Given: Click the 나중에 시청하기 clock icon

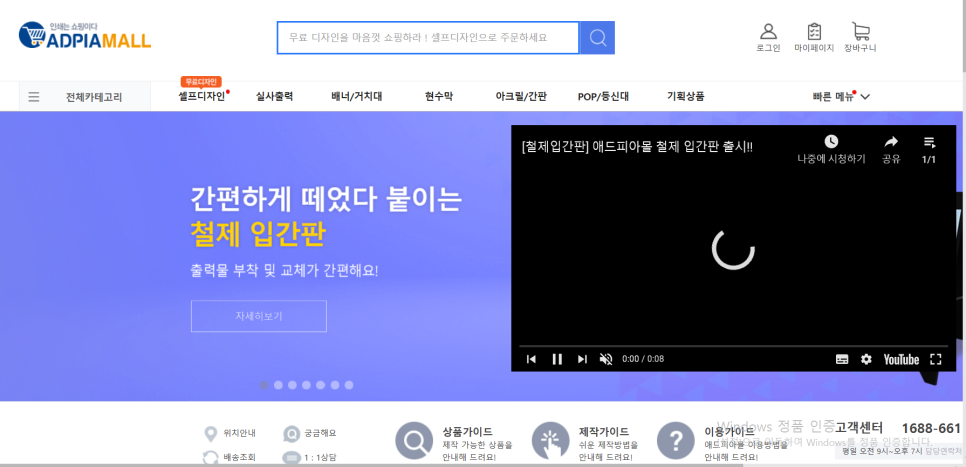Looking at the screenshot, I should pos(831,142).
